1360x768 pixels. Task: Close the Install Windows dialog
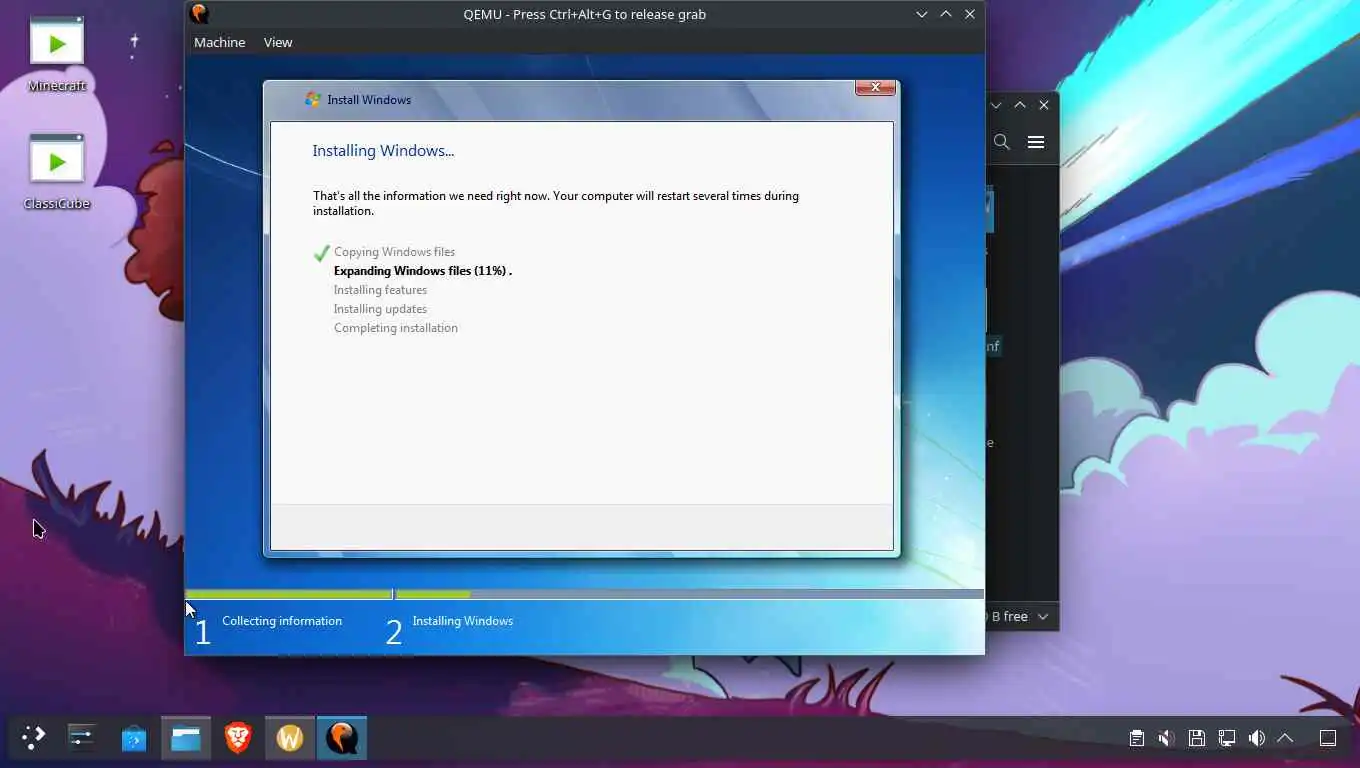[875, 88]
